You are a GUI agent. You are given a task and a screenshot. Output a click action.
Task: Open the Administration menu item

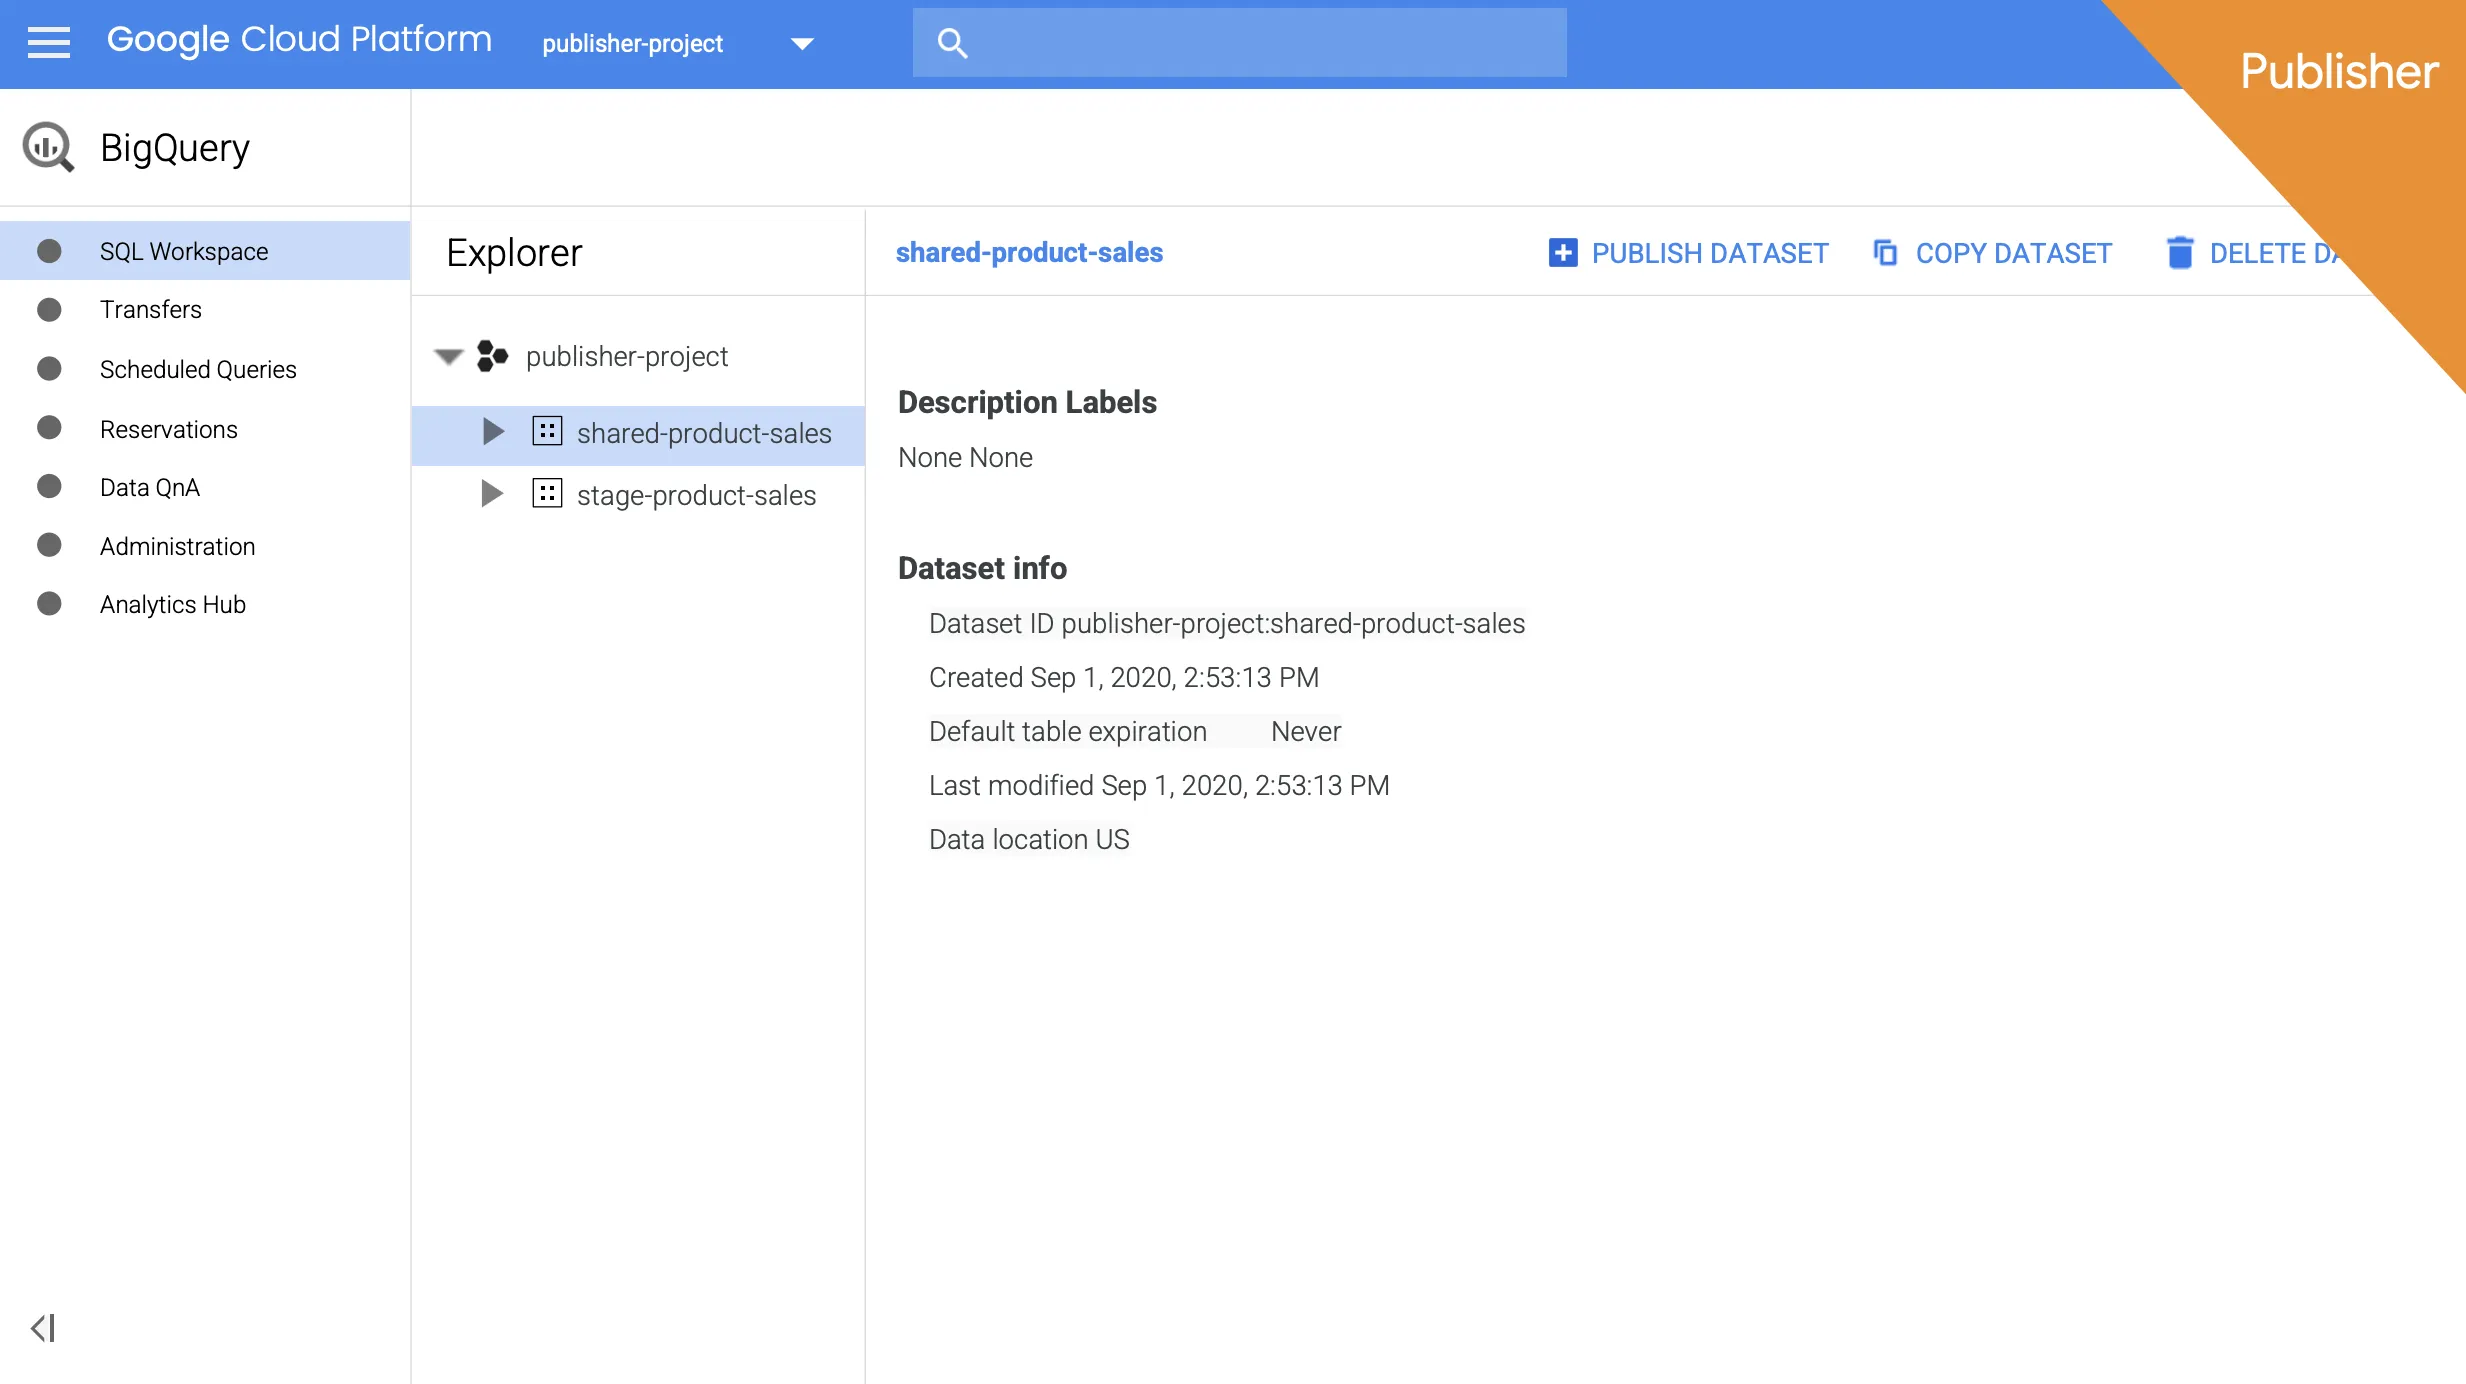click(x=176, y=545)
